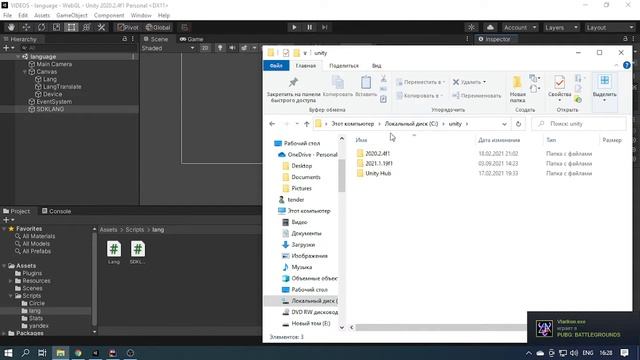Switch to the Console tab in Unity
Screen dimensions: 640x360
(56, 211)
